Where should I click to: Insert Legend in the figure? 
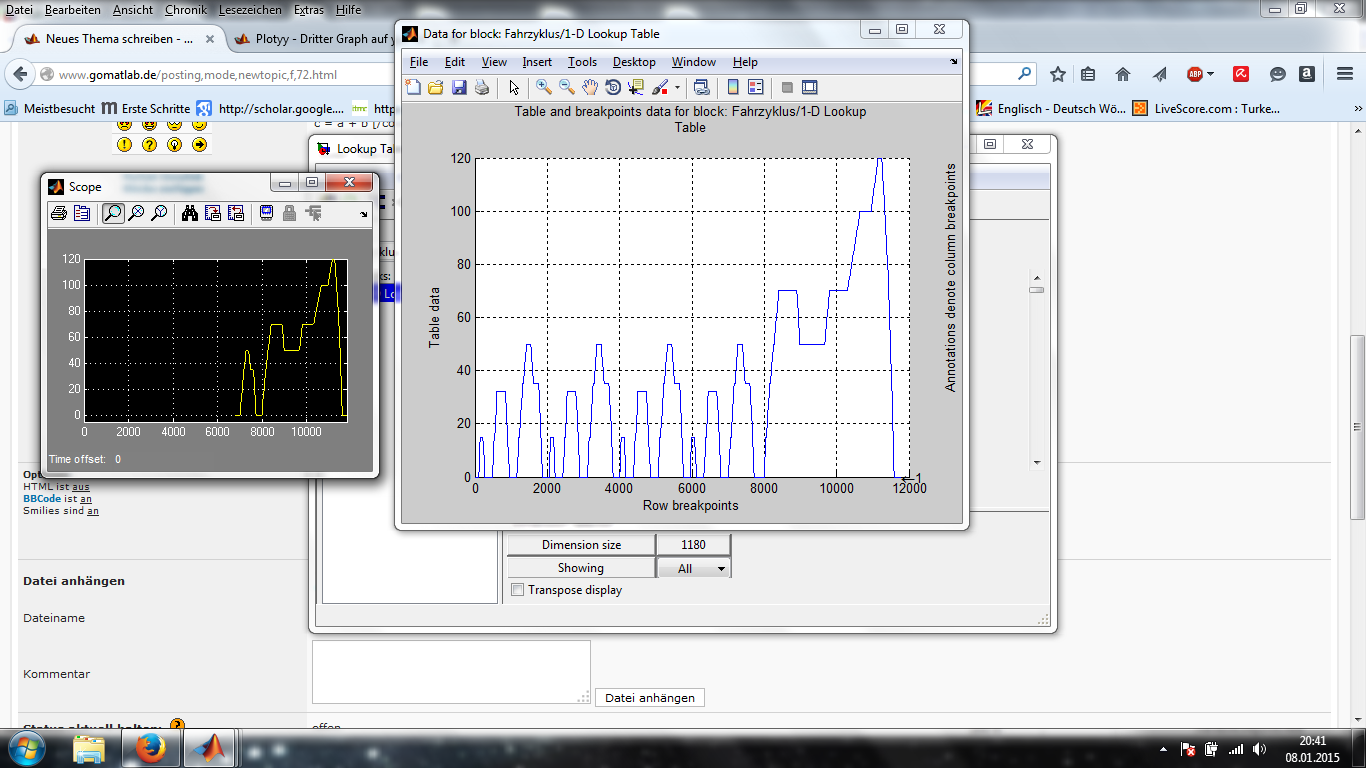755,87
